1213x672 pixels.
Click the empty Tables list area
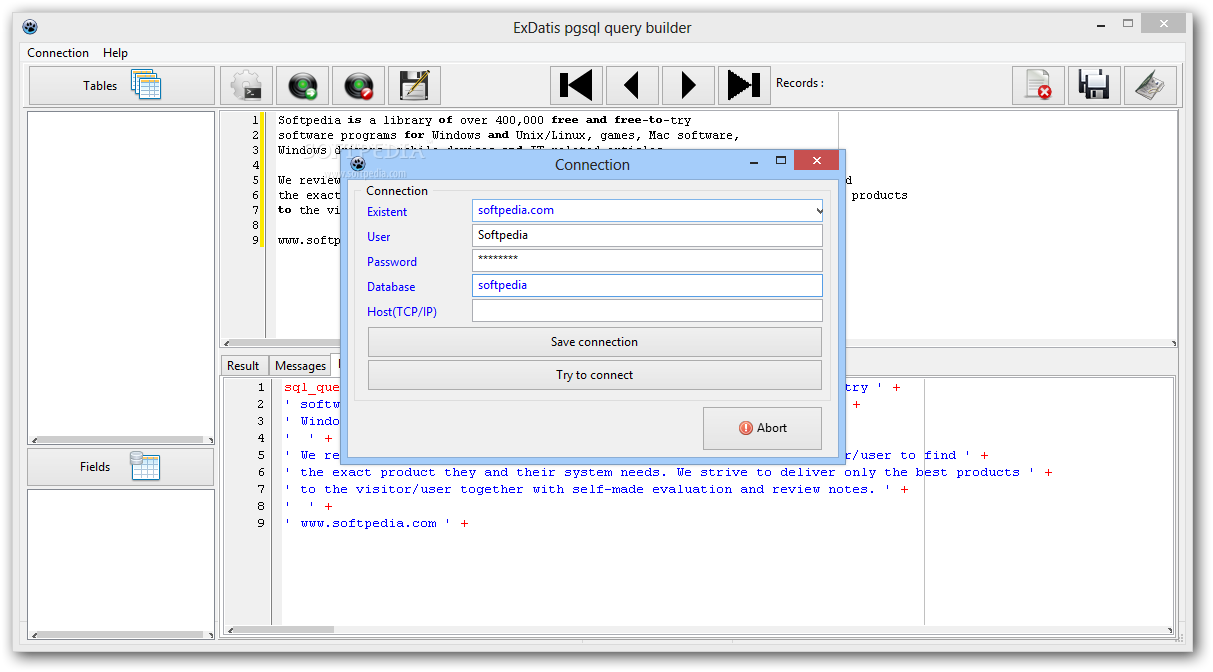point(121,272)
